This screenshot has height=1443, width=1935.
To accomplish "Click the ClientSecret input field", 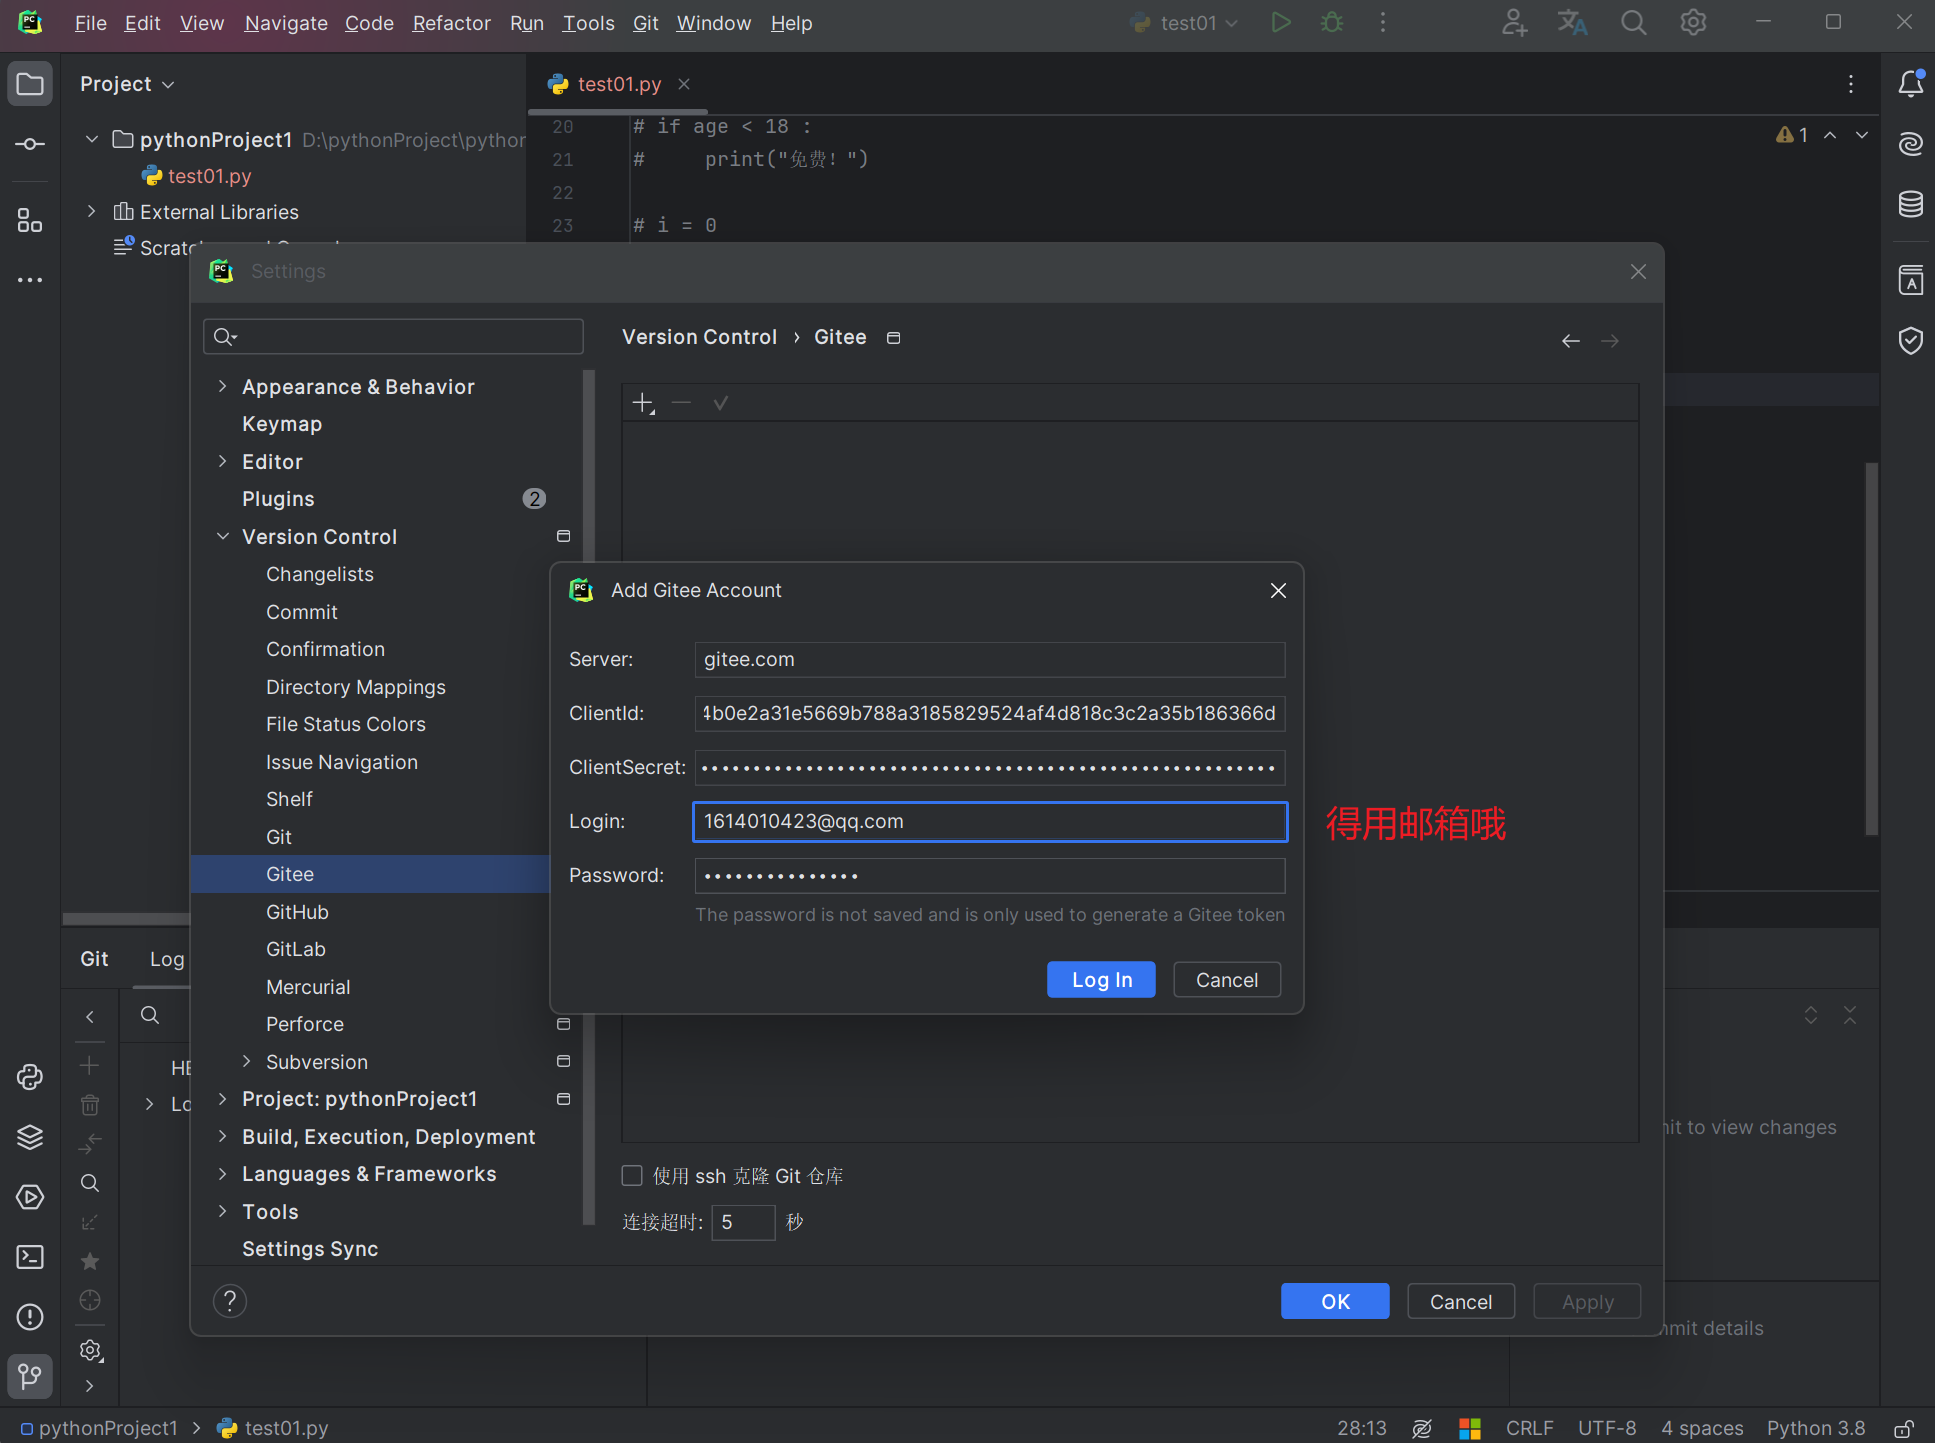I will point(990,767).
